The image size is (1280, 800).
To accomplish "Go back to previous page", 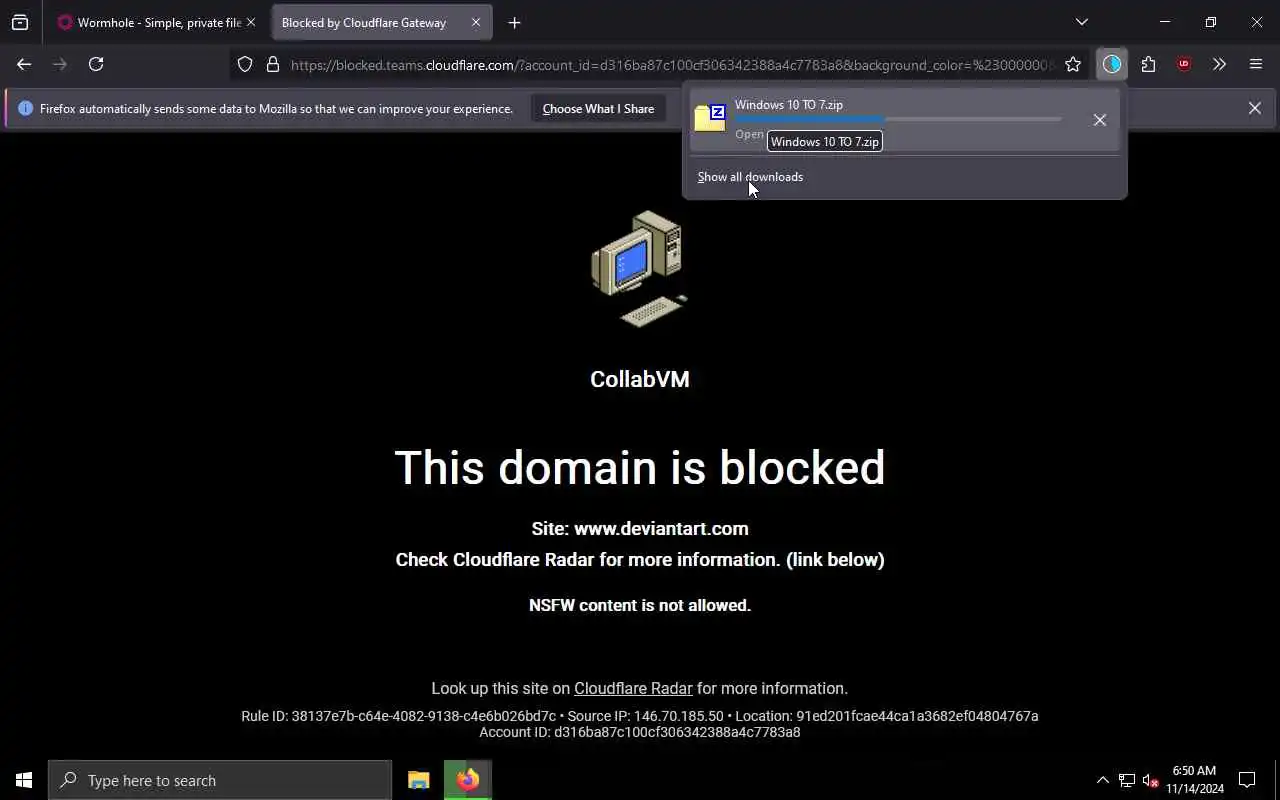I will (24, 64).
